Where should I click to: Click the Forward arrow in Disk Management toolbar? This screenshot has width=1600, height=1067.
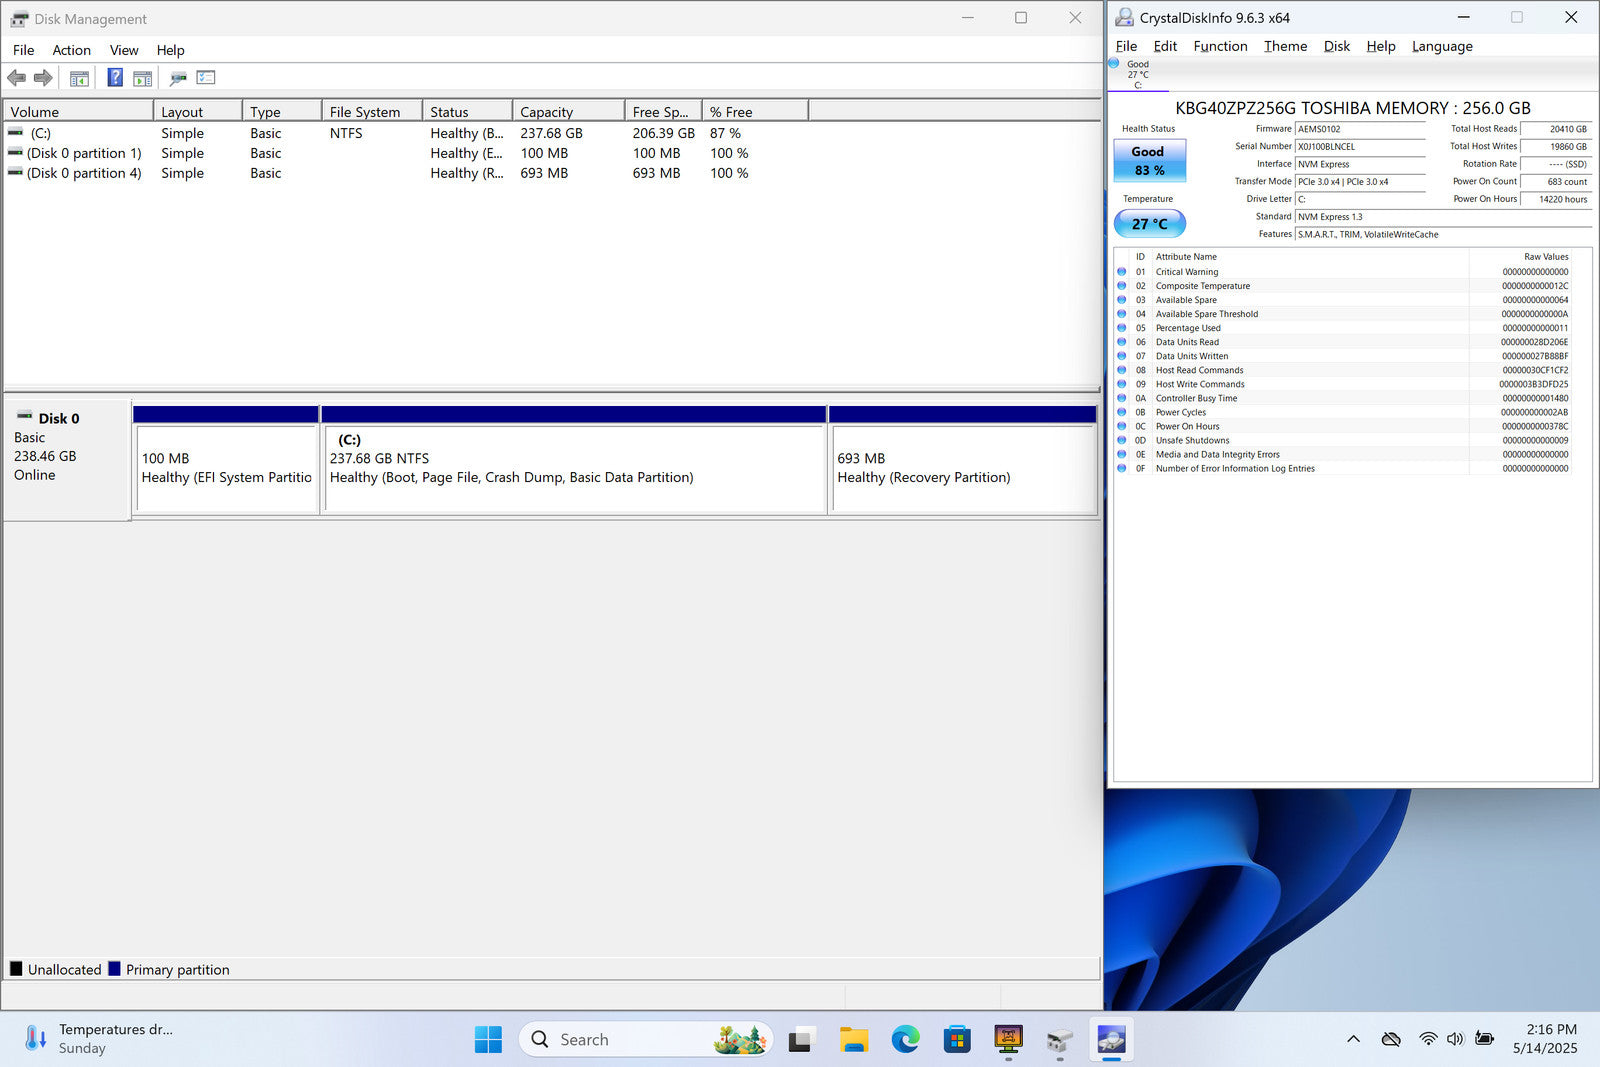(x=43, y=78)
